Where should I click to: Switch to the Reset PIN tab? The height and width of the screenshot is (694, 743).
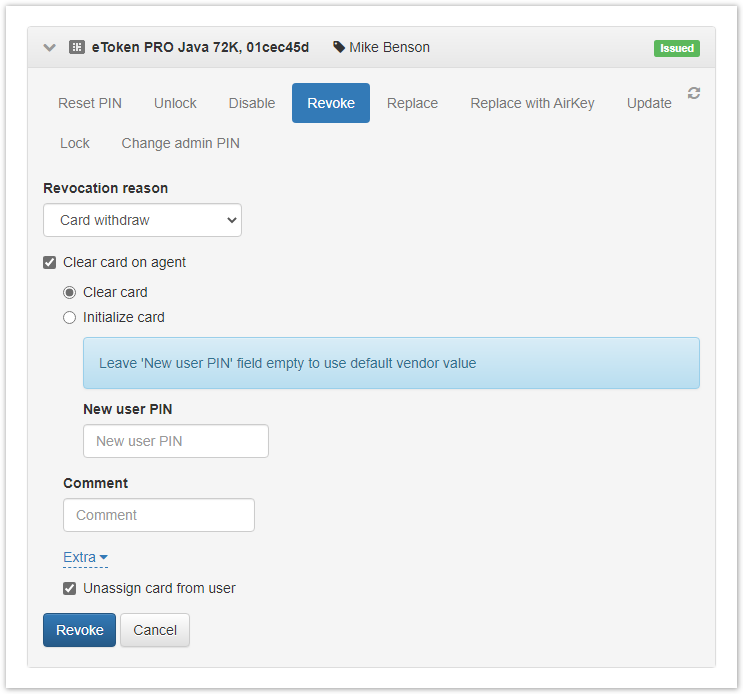click(90, 103)
